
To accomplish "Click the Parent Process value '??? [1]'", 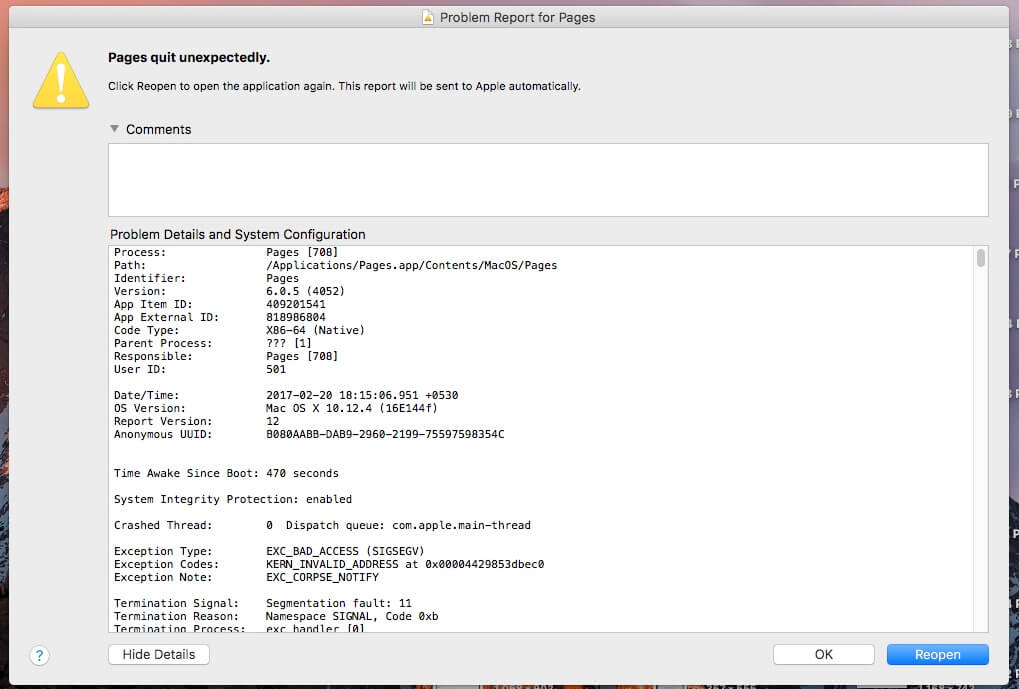I will pyautogui.click(x=289, y=343).
